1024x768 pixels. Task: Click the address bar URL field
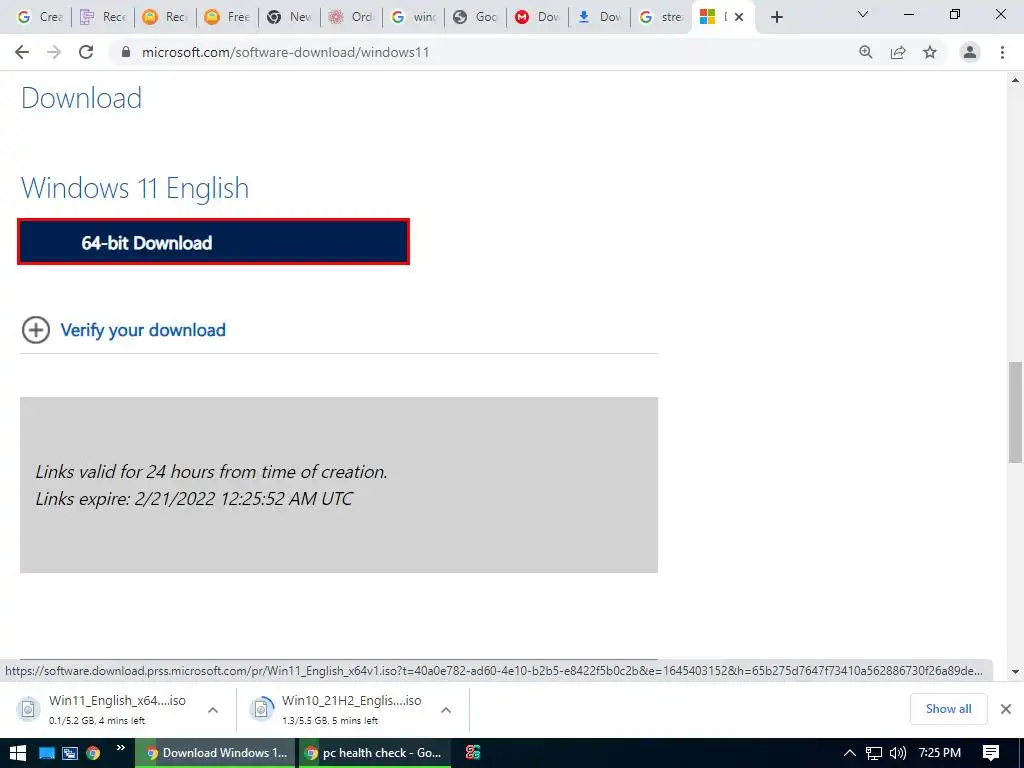[x=483, y=52]
